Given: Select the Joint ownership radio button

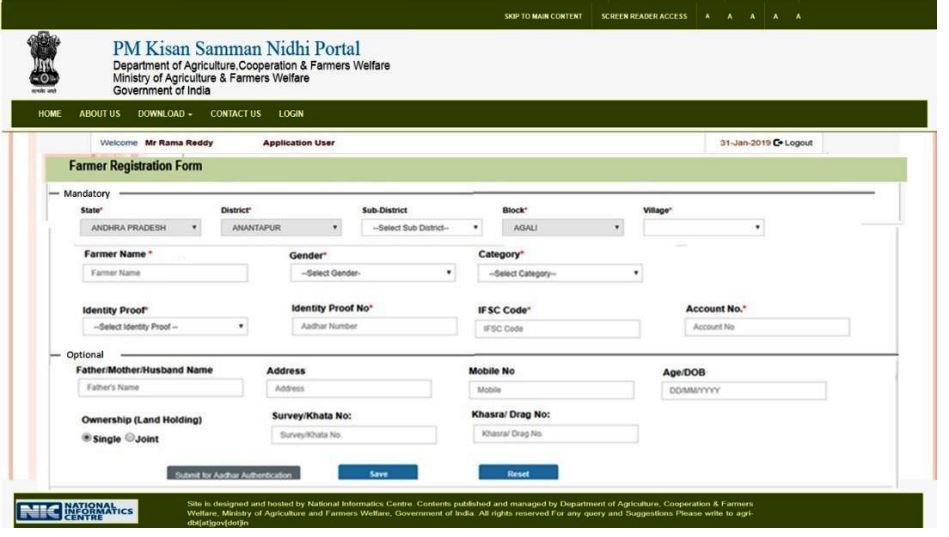Looking at the screenshot, I should point(130,438).
